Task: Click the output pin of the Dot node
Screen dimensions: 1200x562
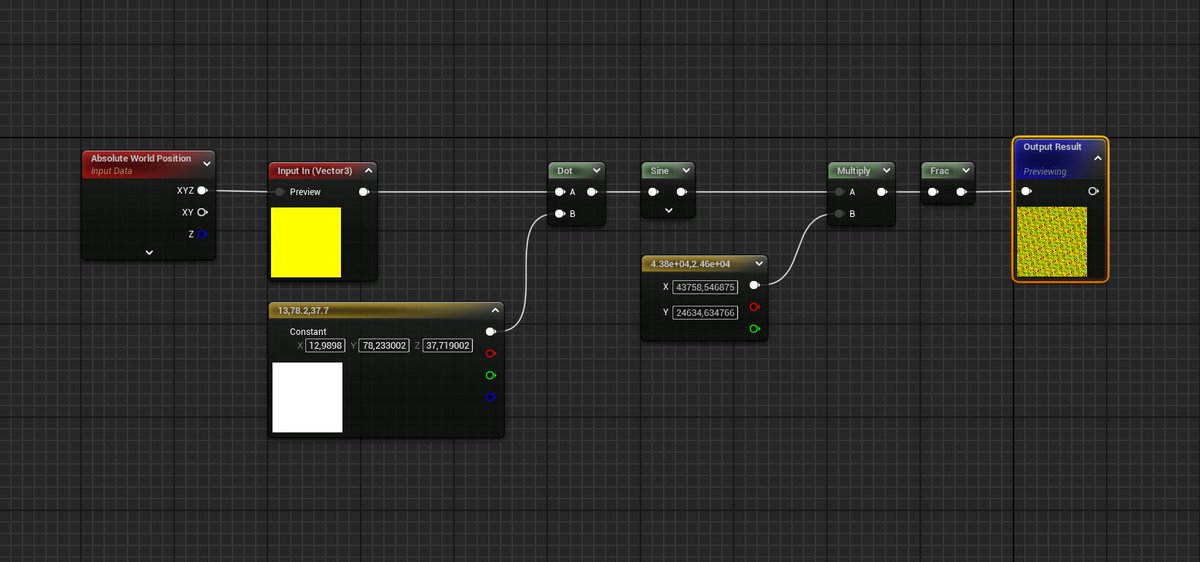Action: click(x=592, y=192)
